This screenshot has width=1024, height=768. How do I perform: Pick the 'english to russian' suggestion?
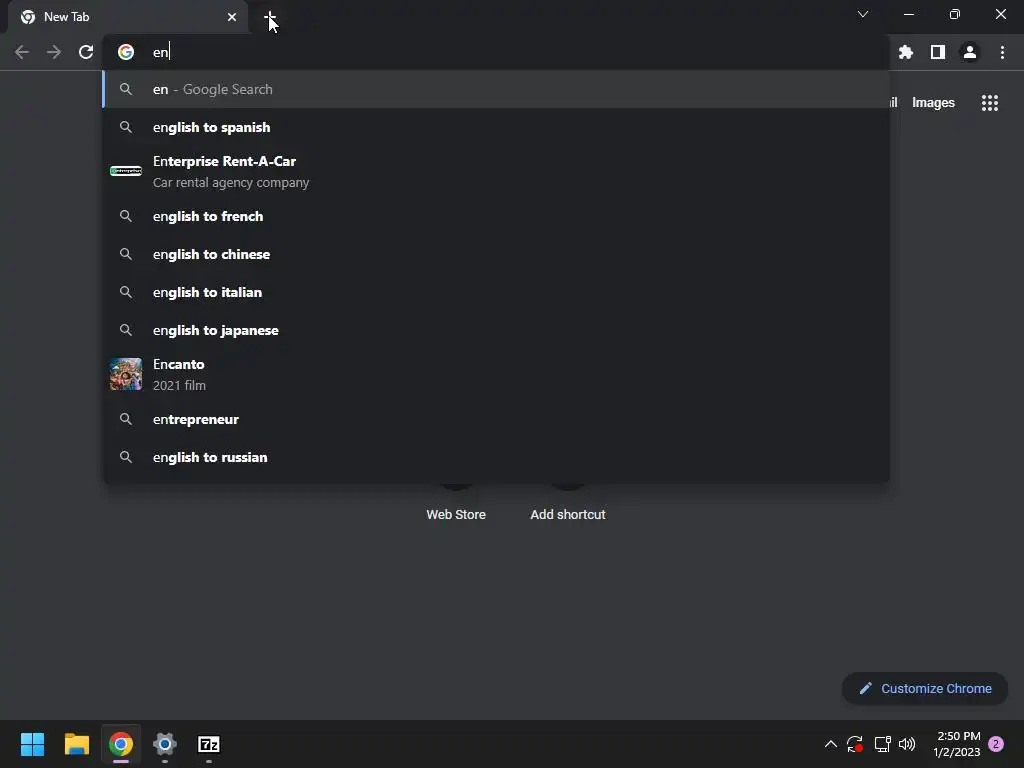click(x=496, y=457)
